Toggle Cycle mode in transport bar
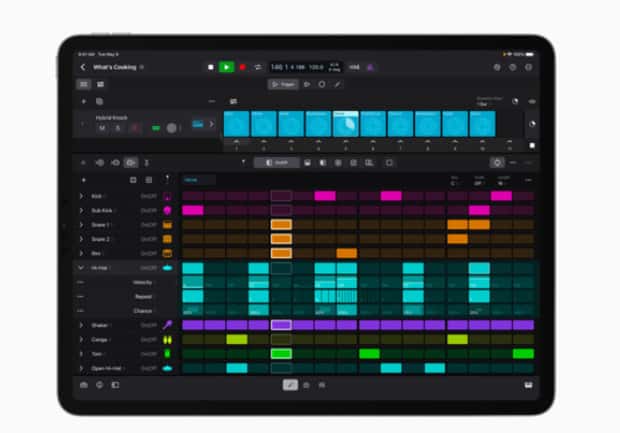The width and height of the screenshot is (620, 433). (x=258, y=67)
